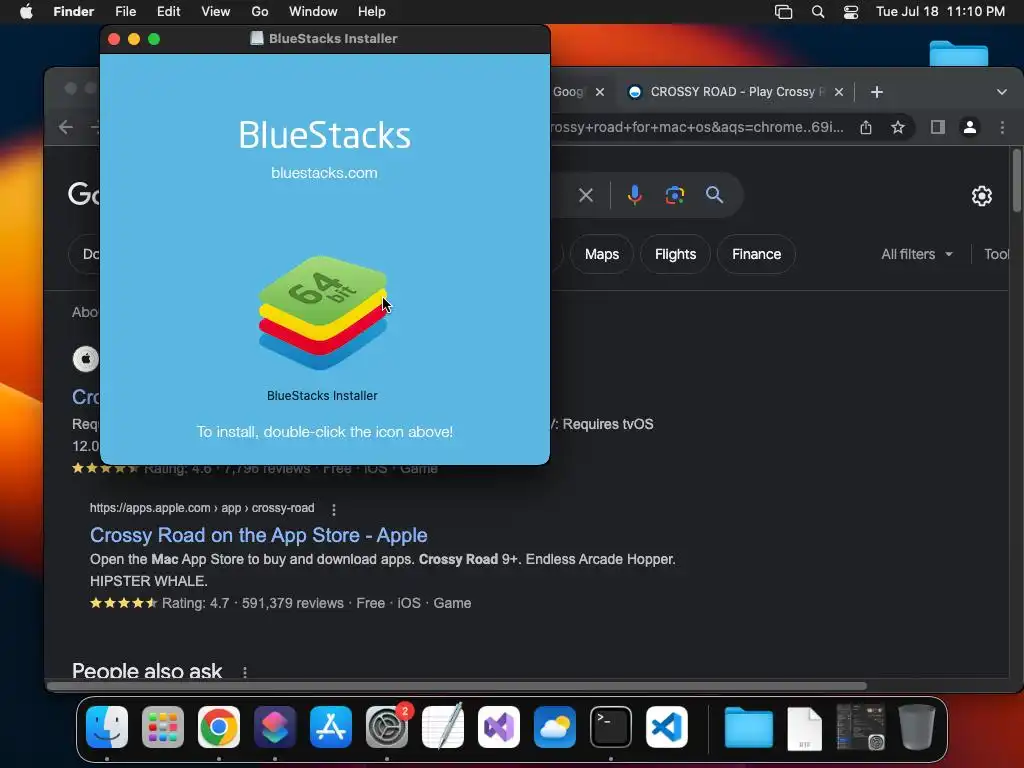Click the Chrome address bar URL
The image size is (1024, 768).
pyautogui.click(x=697, y=127)
